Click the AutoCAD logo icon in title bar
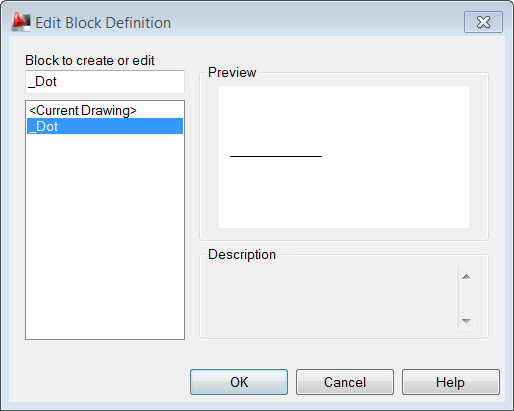This screenshot has width=514, height=411. pyautogui.click(x=21, y=22)
